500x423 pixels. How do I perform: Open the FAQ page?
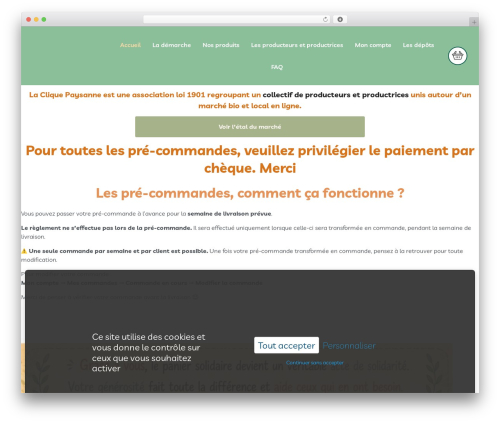[x=277, y=67]
